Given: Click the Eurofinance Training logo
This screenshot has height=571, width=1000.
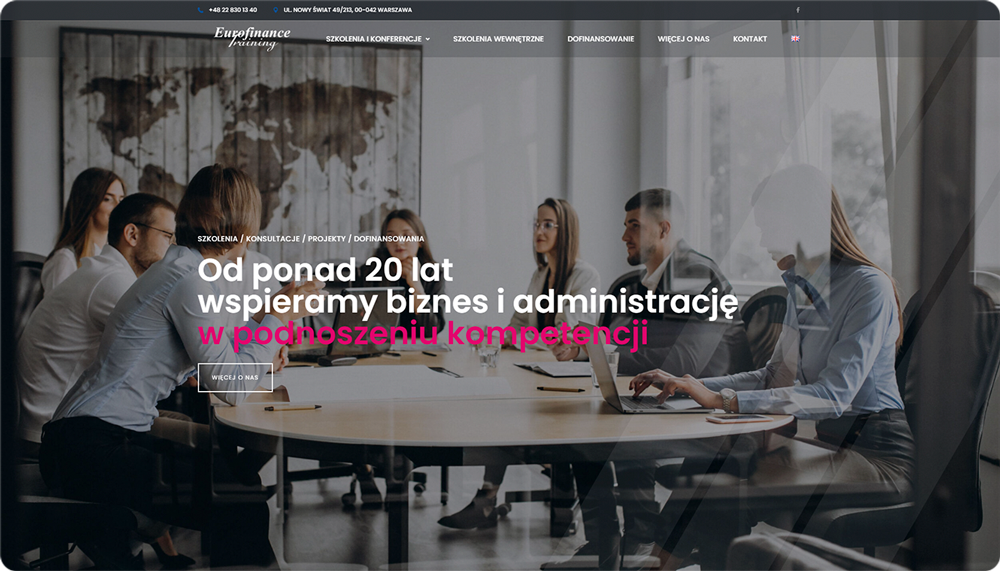Looking at the screenshot, I should click(x=252, y=38).
